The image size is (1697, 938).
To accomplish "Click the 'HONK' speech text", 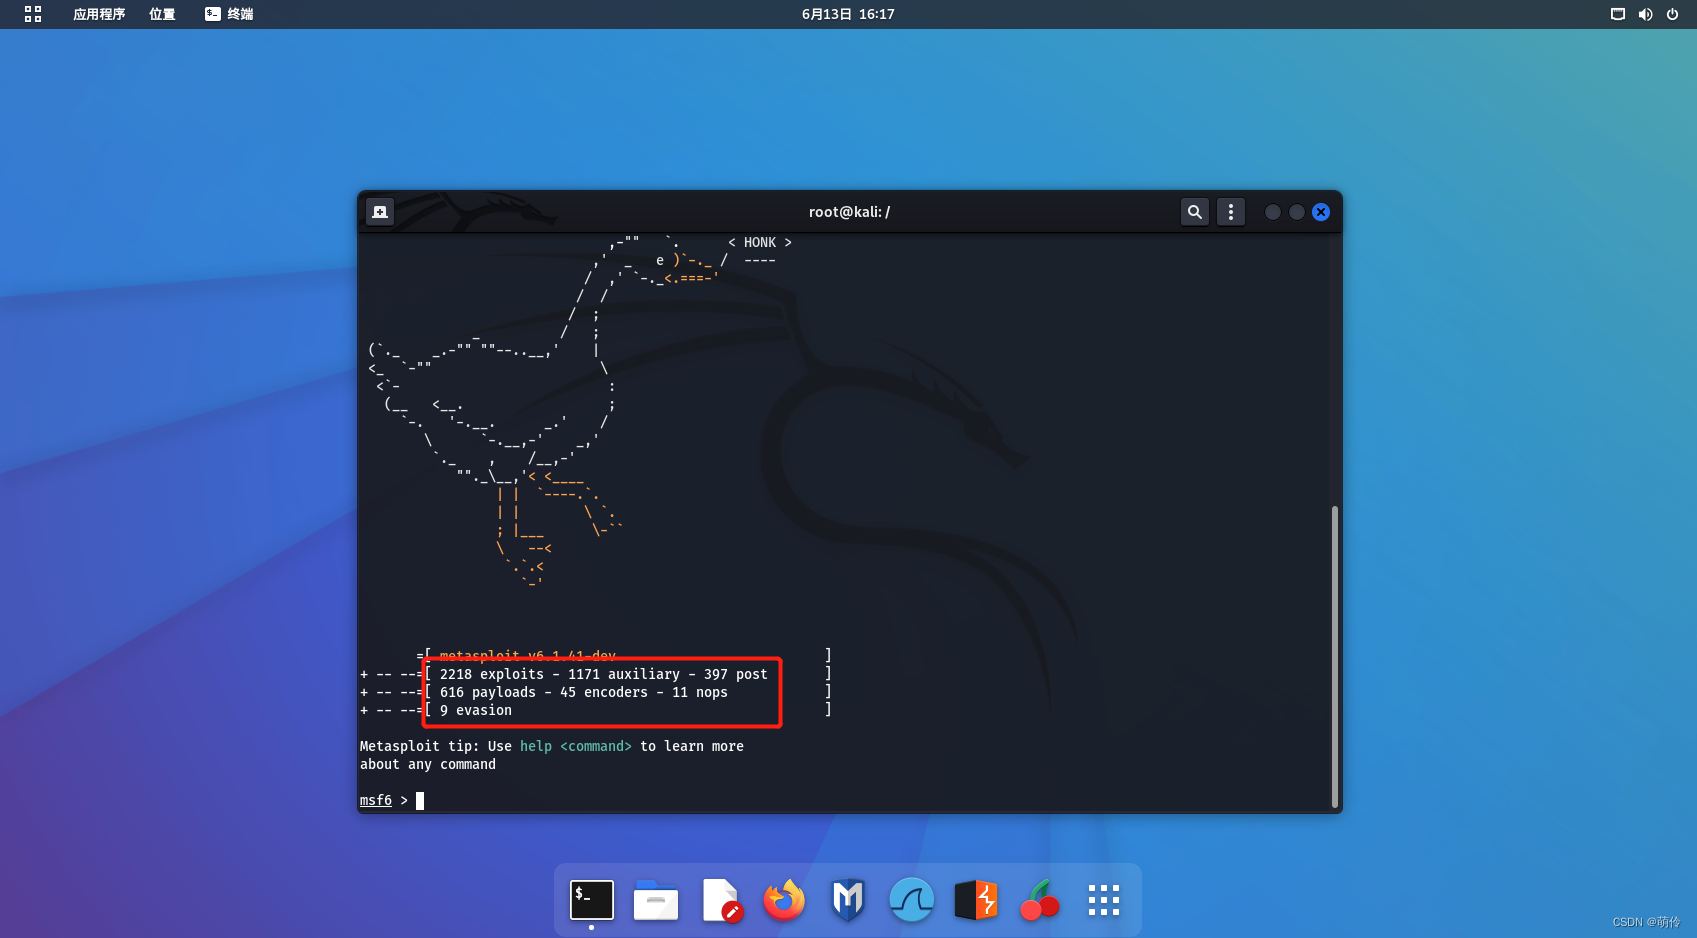I will [760, 242].
